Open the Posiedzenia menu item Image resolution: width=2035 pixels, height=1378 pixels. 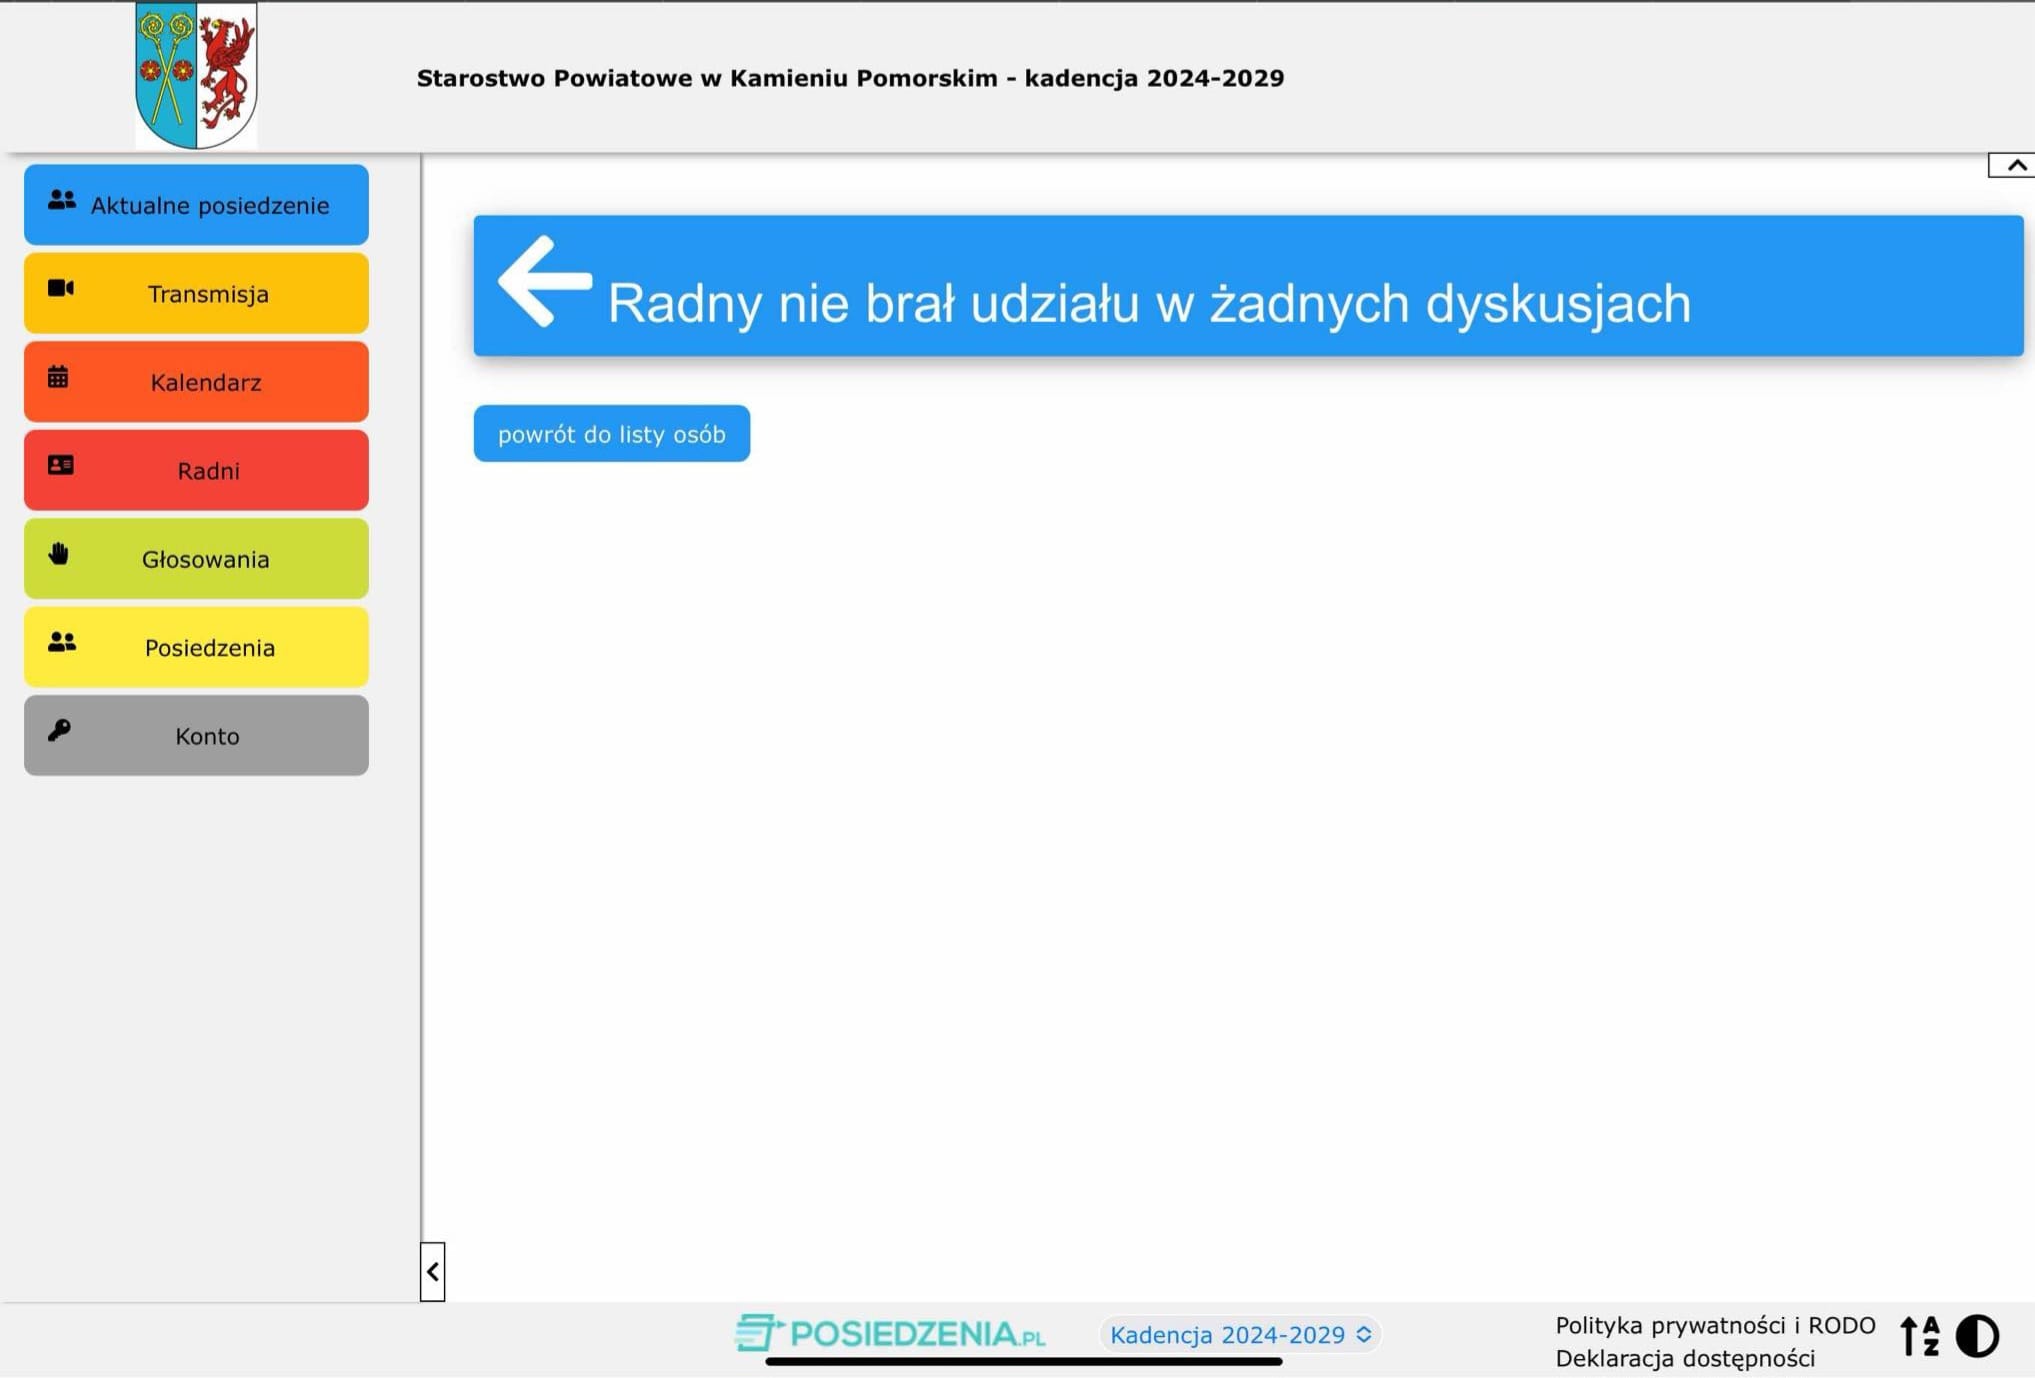tap(197, 648)
